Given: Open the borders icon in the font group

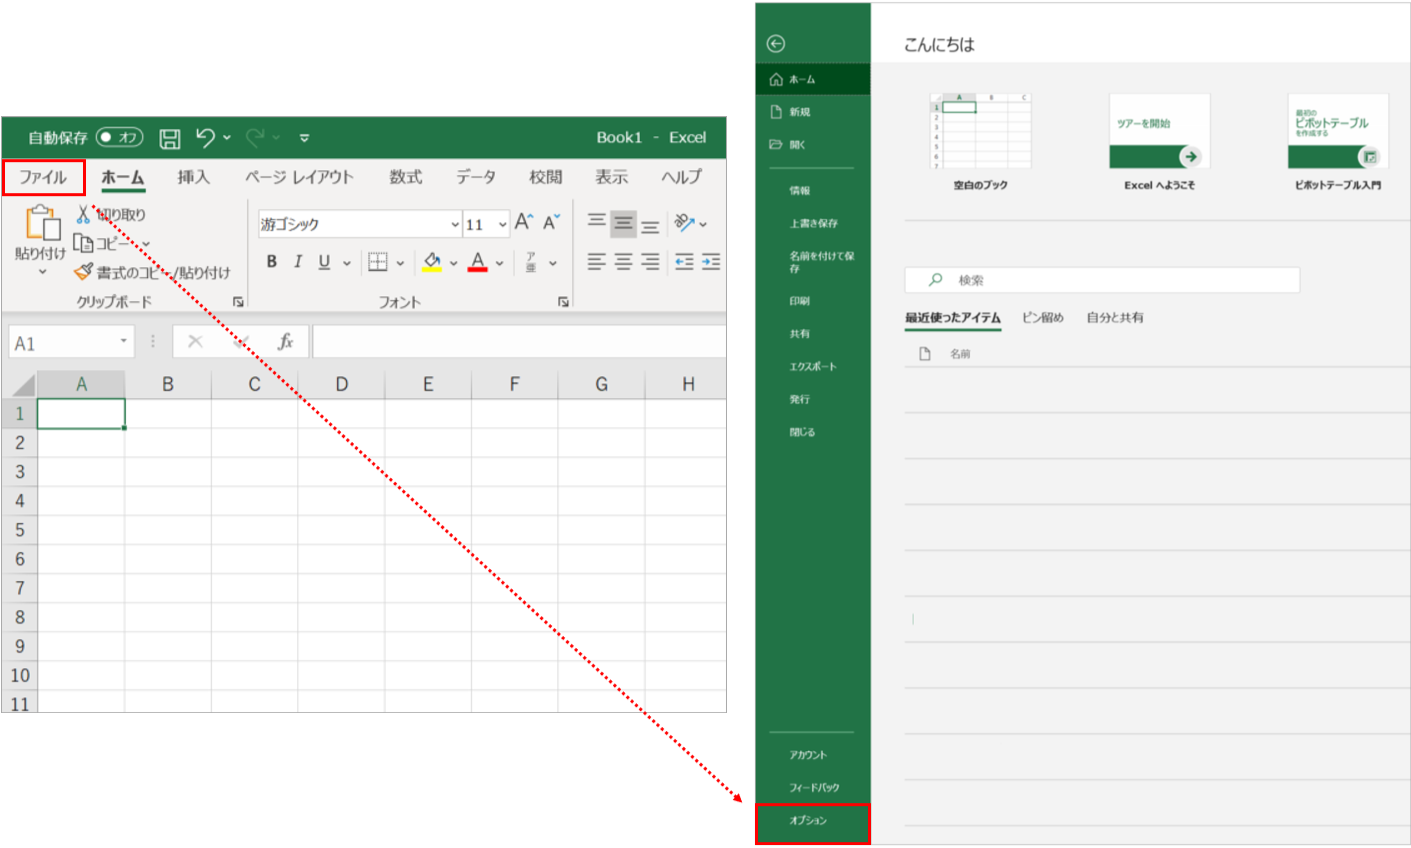Looking at the screenshot, I should (x=377, y=262).
